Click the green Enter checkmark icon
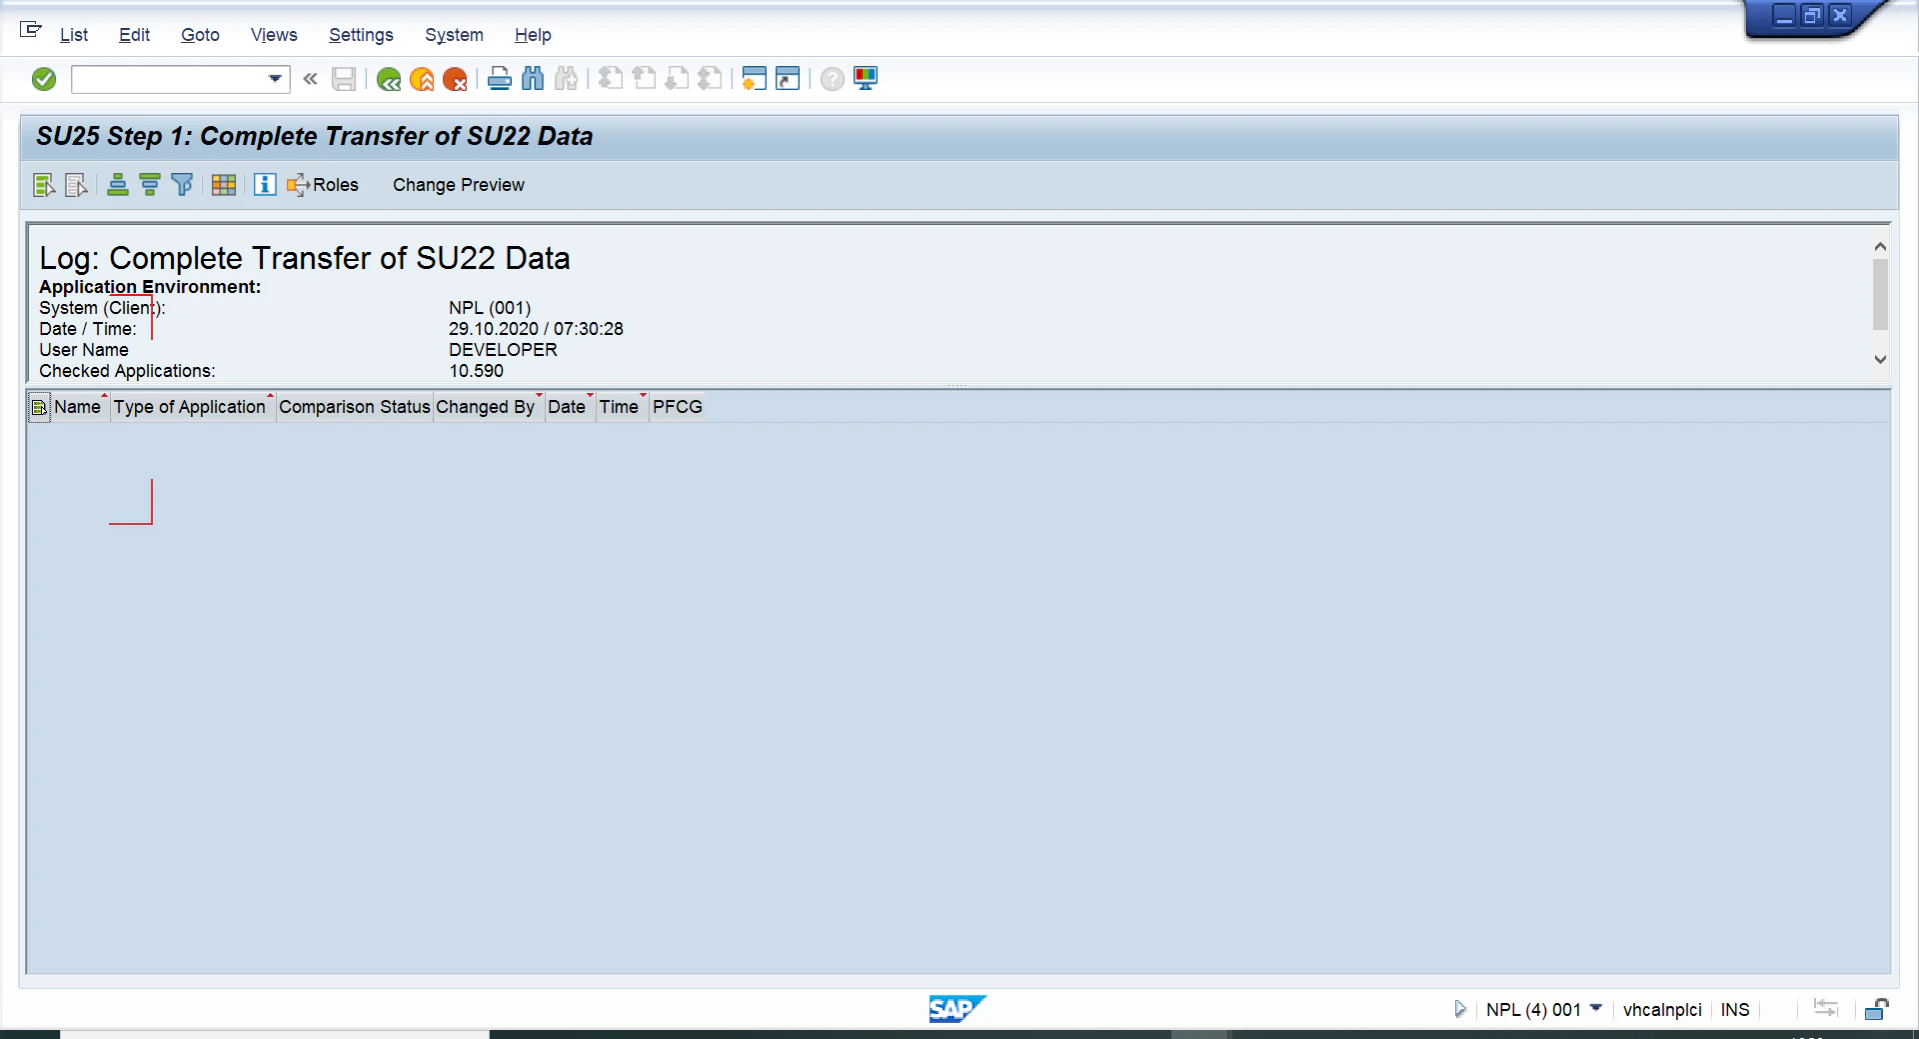The height and width of the screenshot is (1039, 1919). tap(44, 79)
